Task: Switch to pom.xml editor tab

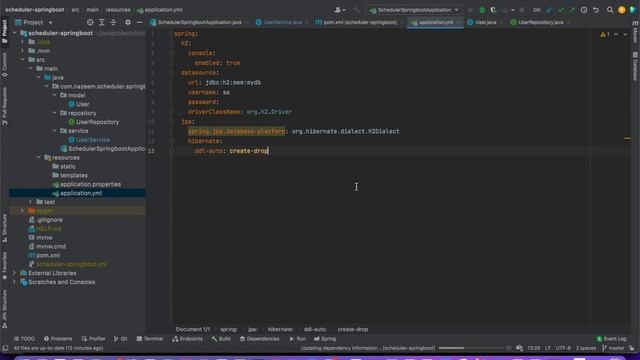Action: 359,22
